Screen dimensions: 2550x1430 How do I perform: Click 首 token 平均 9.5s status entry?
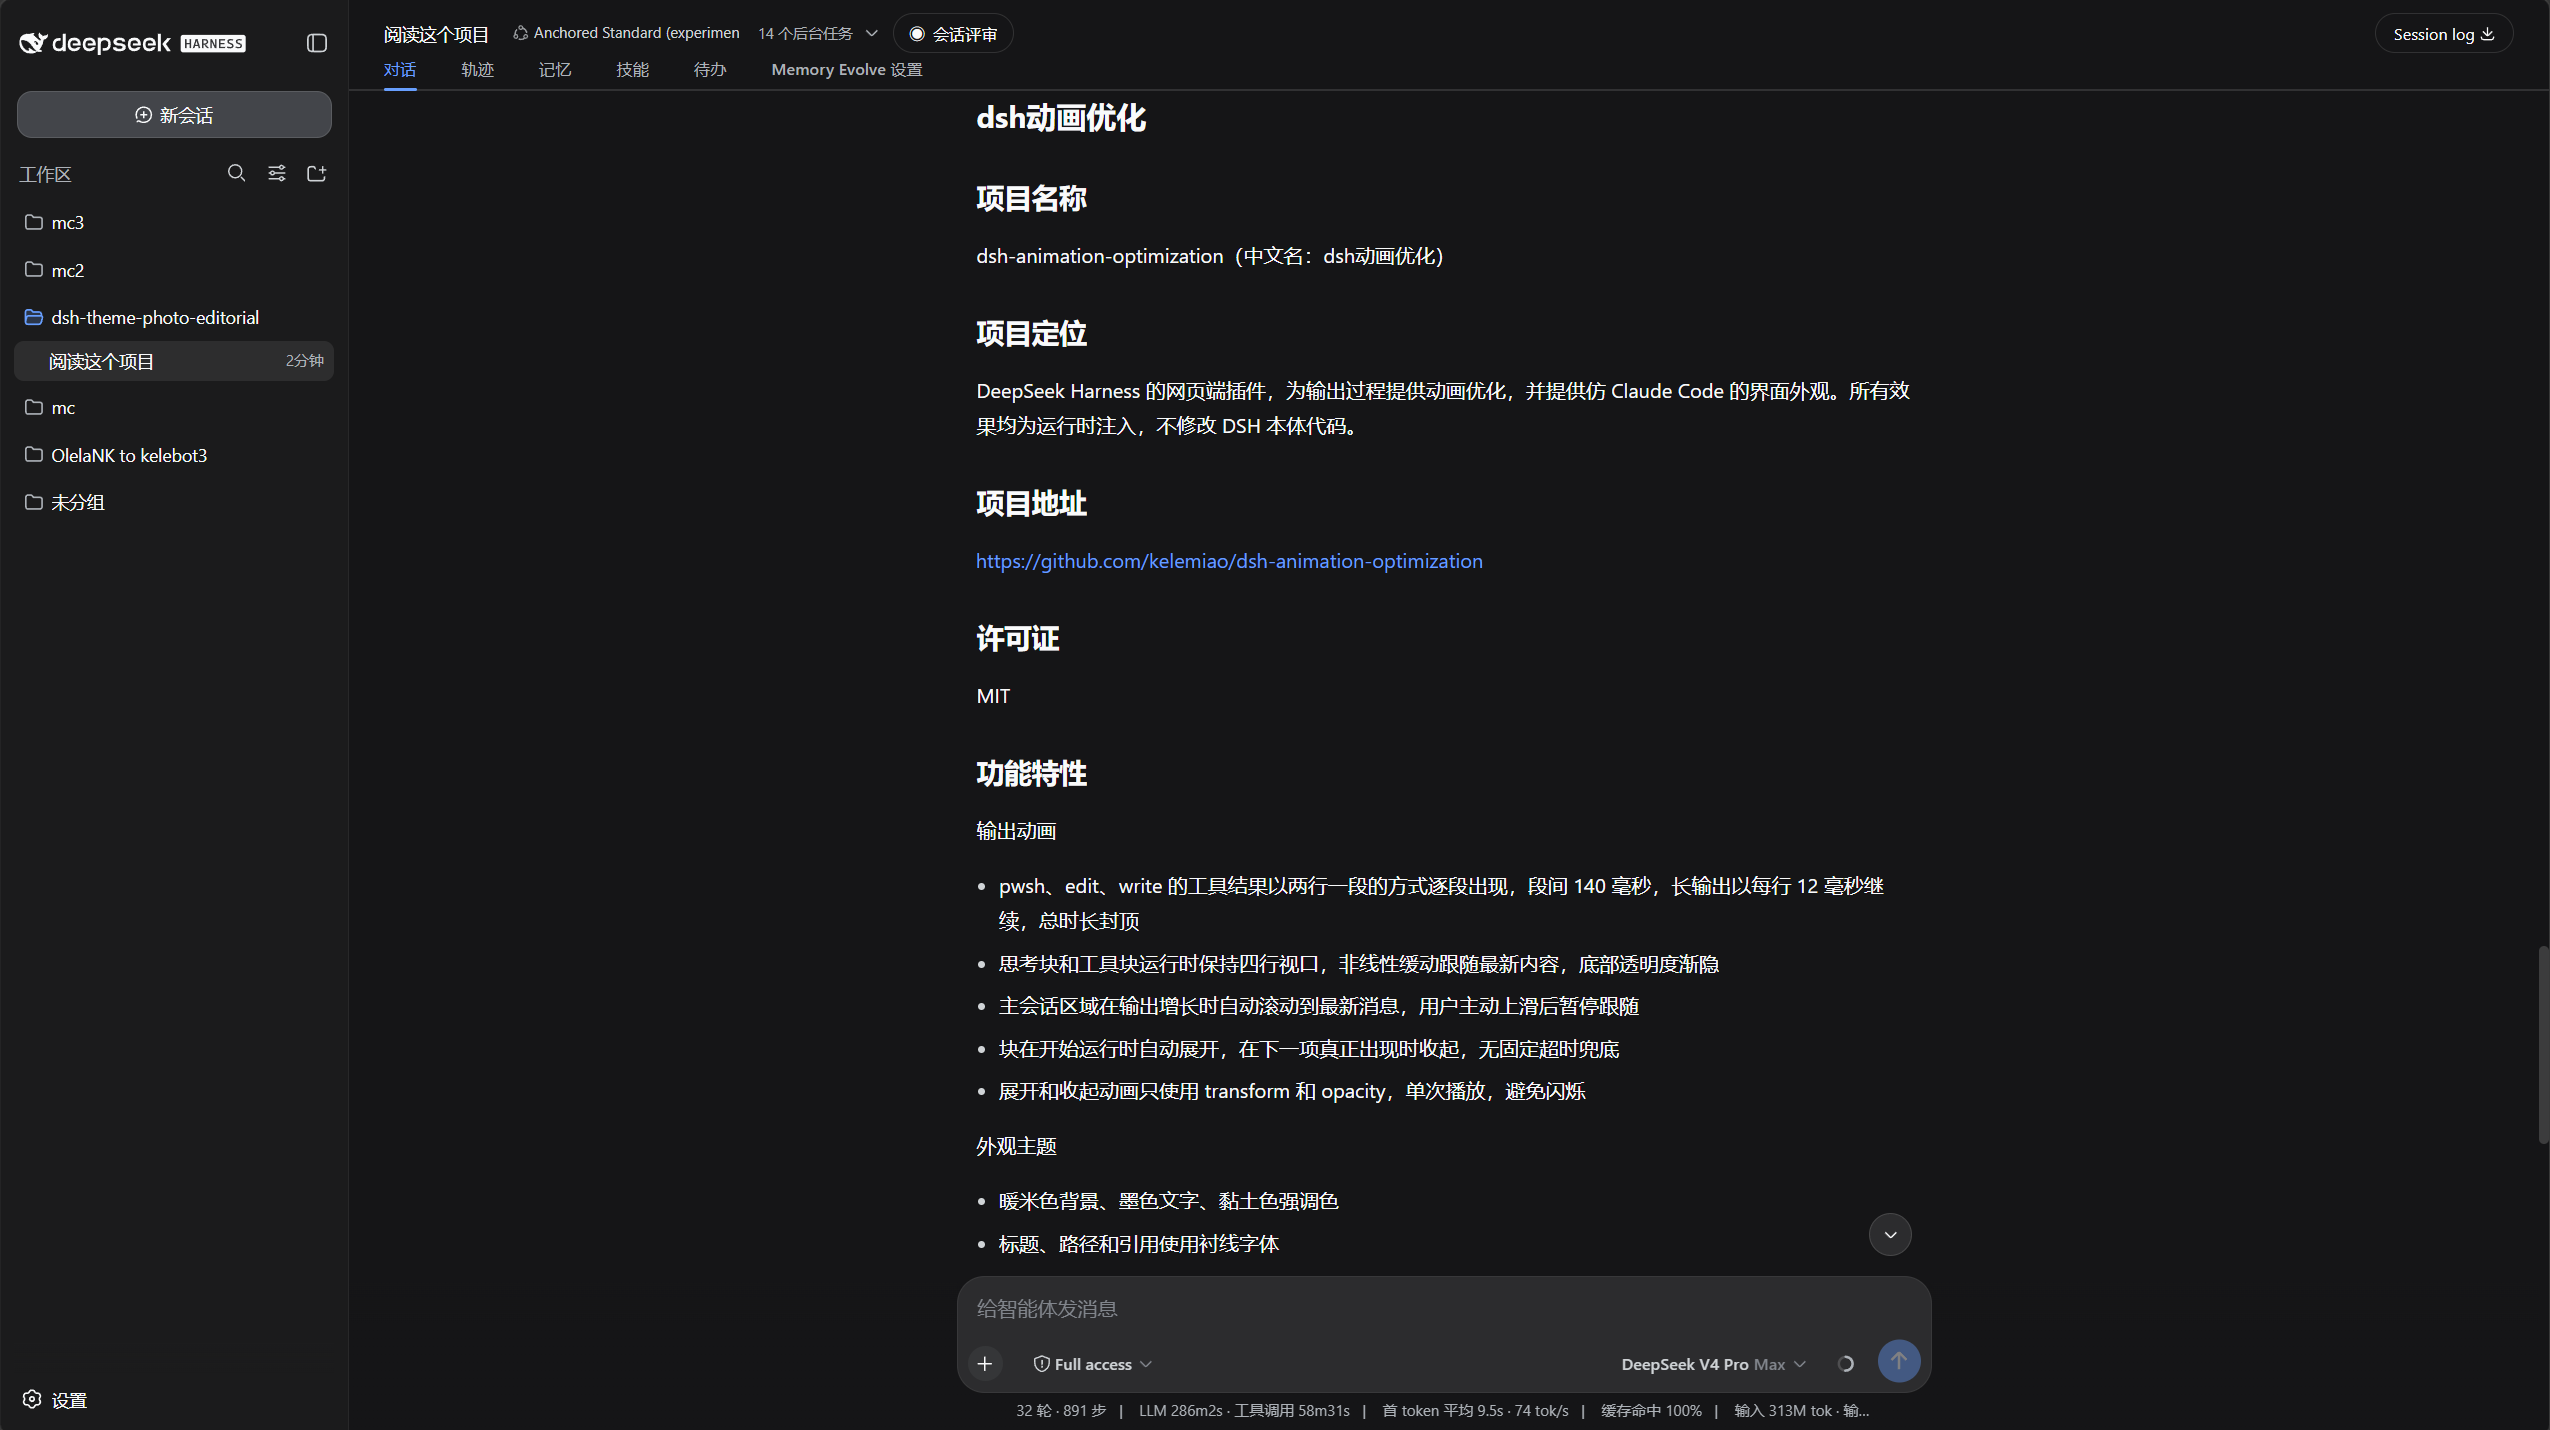(x=1475, y=1411)
